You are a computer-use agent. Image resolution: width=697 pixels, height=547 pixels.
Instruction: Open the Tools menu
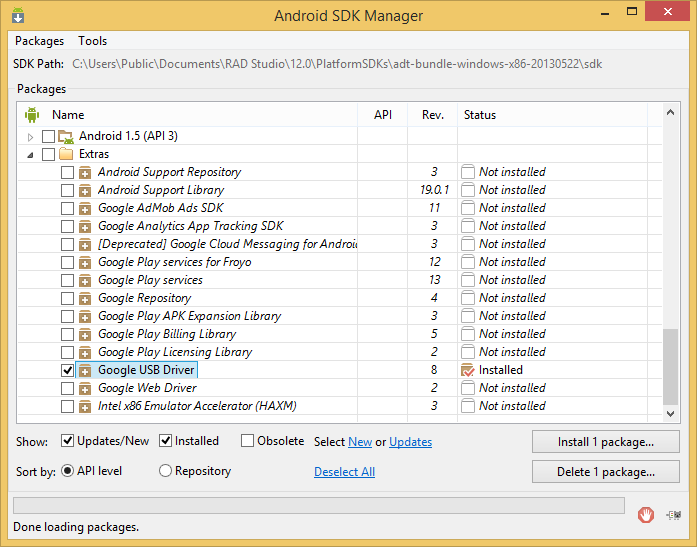(x=92, y=41)
